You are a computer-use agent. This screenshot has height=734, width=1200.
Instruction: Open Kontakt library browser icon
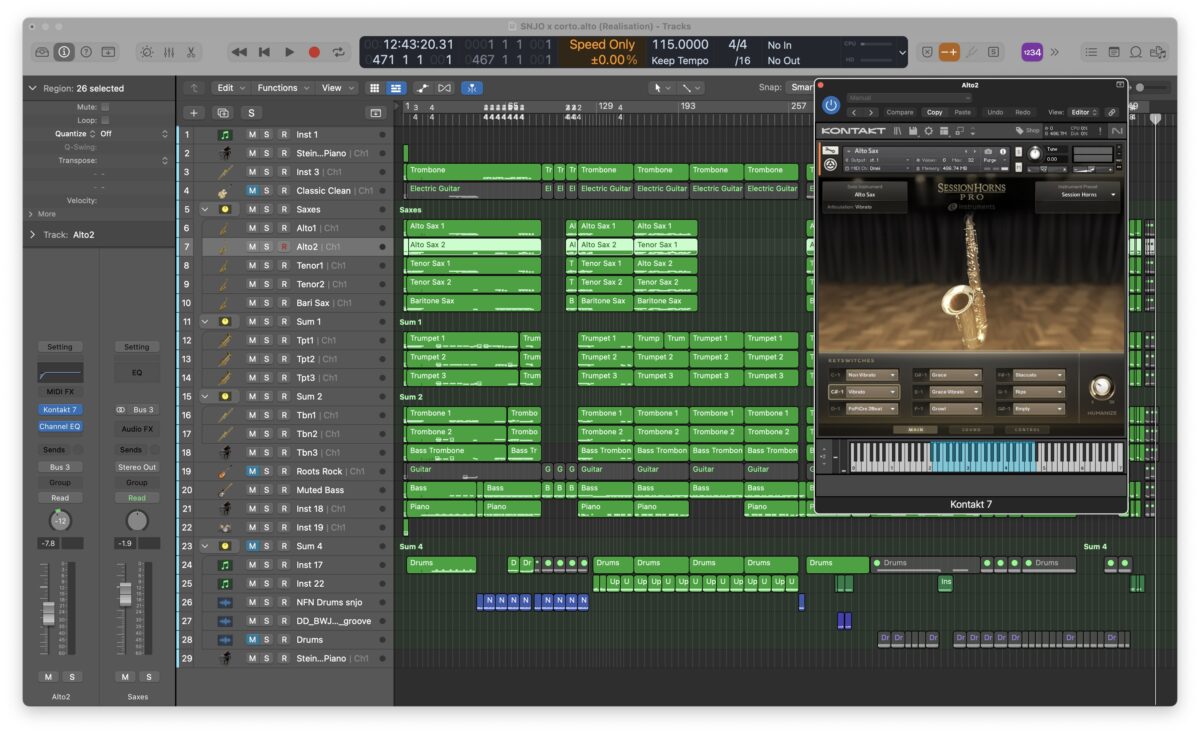(x=898, y=131)
